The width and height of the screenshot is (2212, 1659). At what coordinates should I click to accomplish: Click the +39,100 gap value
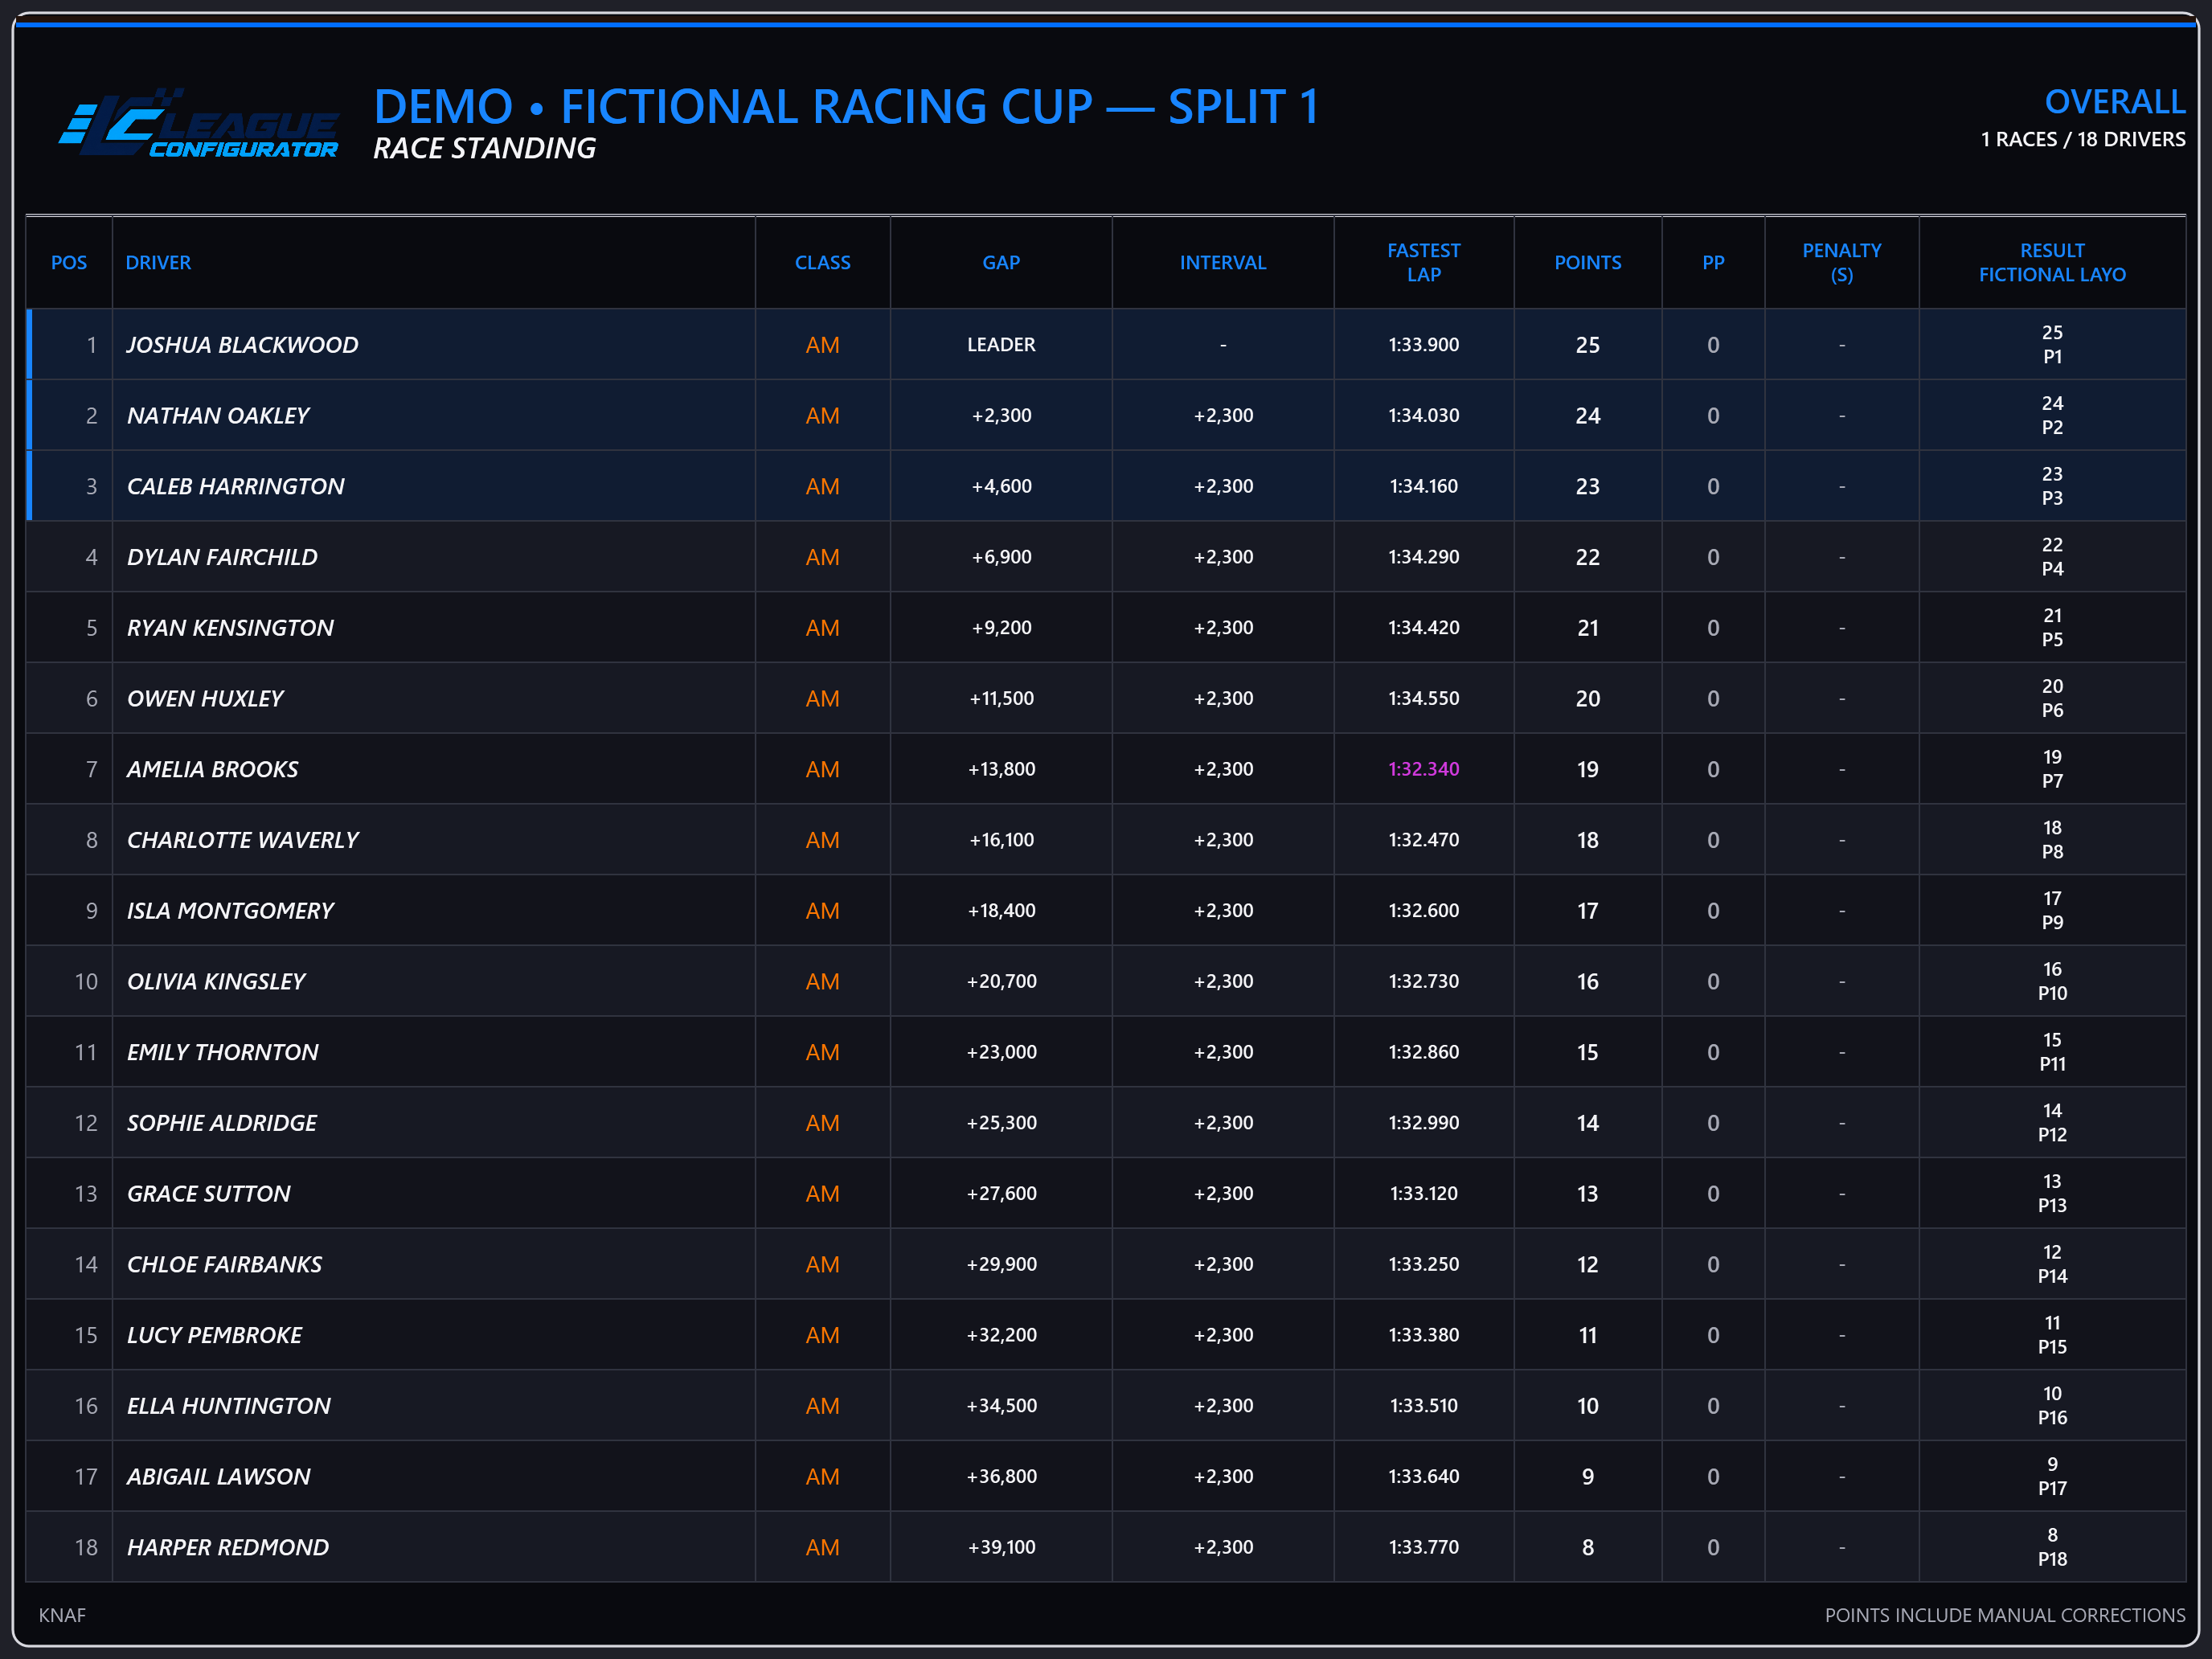click(1001, 1547)
